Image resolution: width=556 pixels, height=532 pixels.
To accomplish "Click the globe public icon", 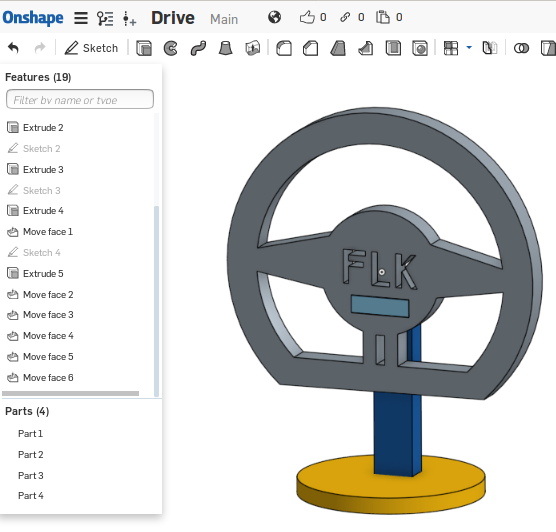I will point(274,17).
